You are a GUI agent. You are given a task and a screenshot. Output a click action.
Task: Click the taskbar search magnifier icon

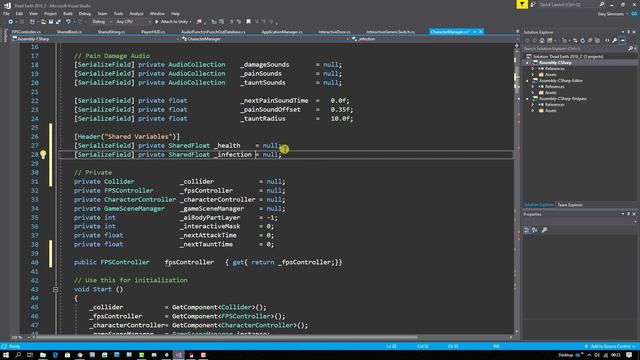(18, 355)
